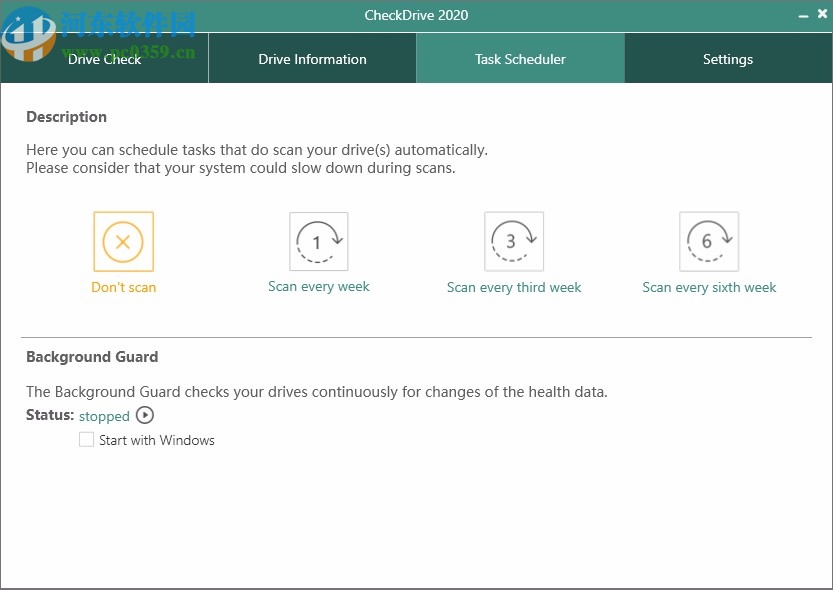
Task: Click the Don't scan label
Action: tap(124, 287)
